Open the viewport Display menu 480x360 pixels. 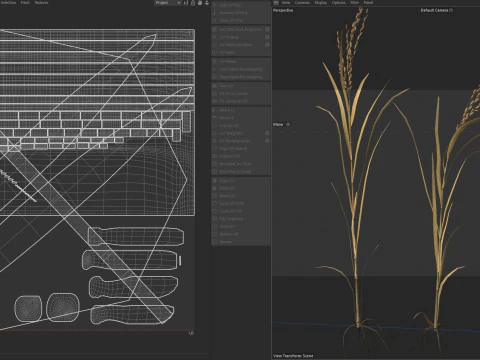click(x=321, y=3)
